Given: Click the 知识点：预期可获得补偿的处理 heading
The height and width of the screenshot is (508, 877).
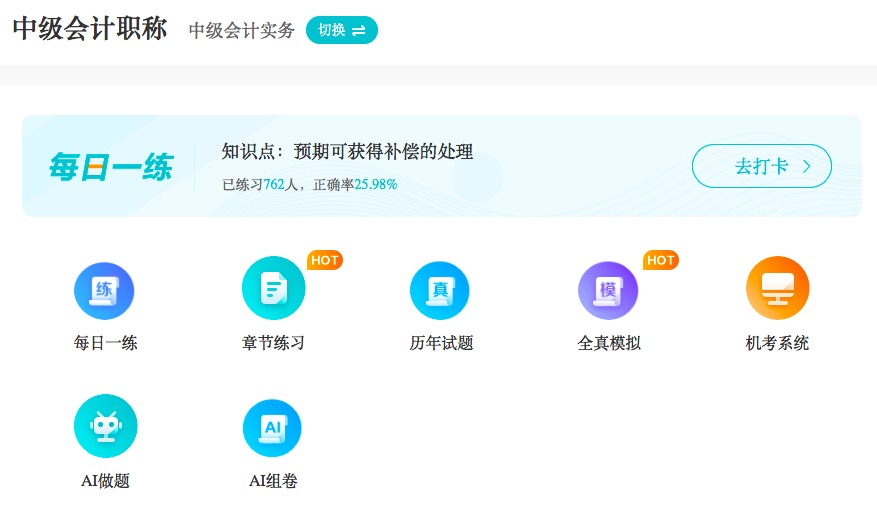Looking at the screenshot, I should click(347, 152).
